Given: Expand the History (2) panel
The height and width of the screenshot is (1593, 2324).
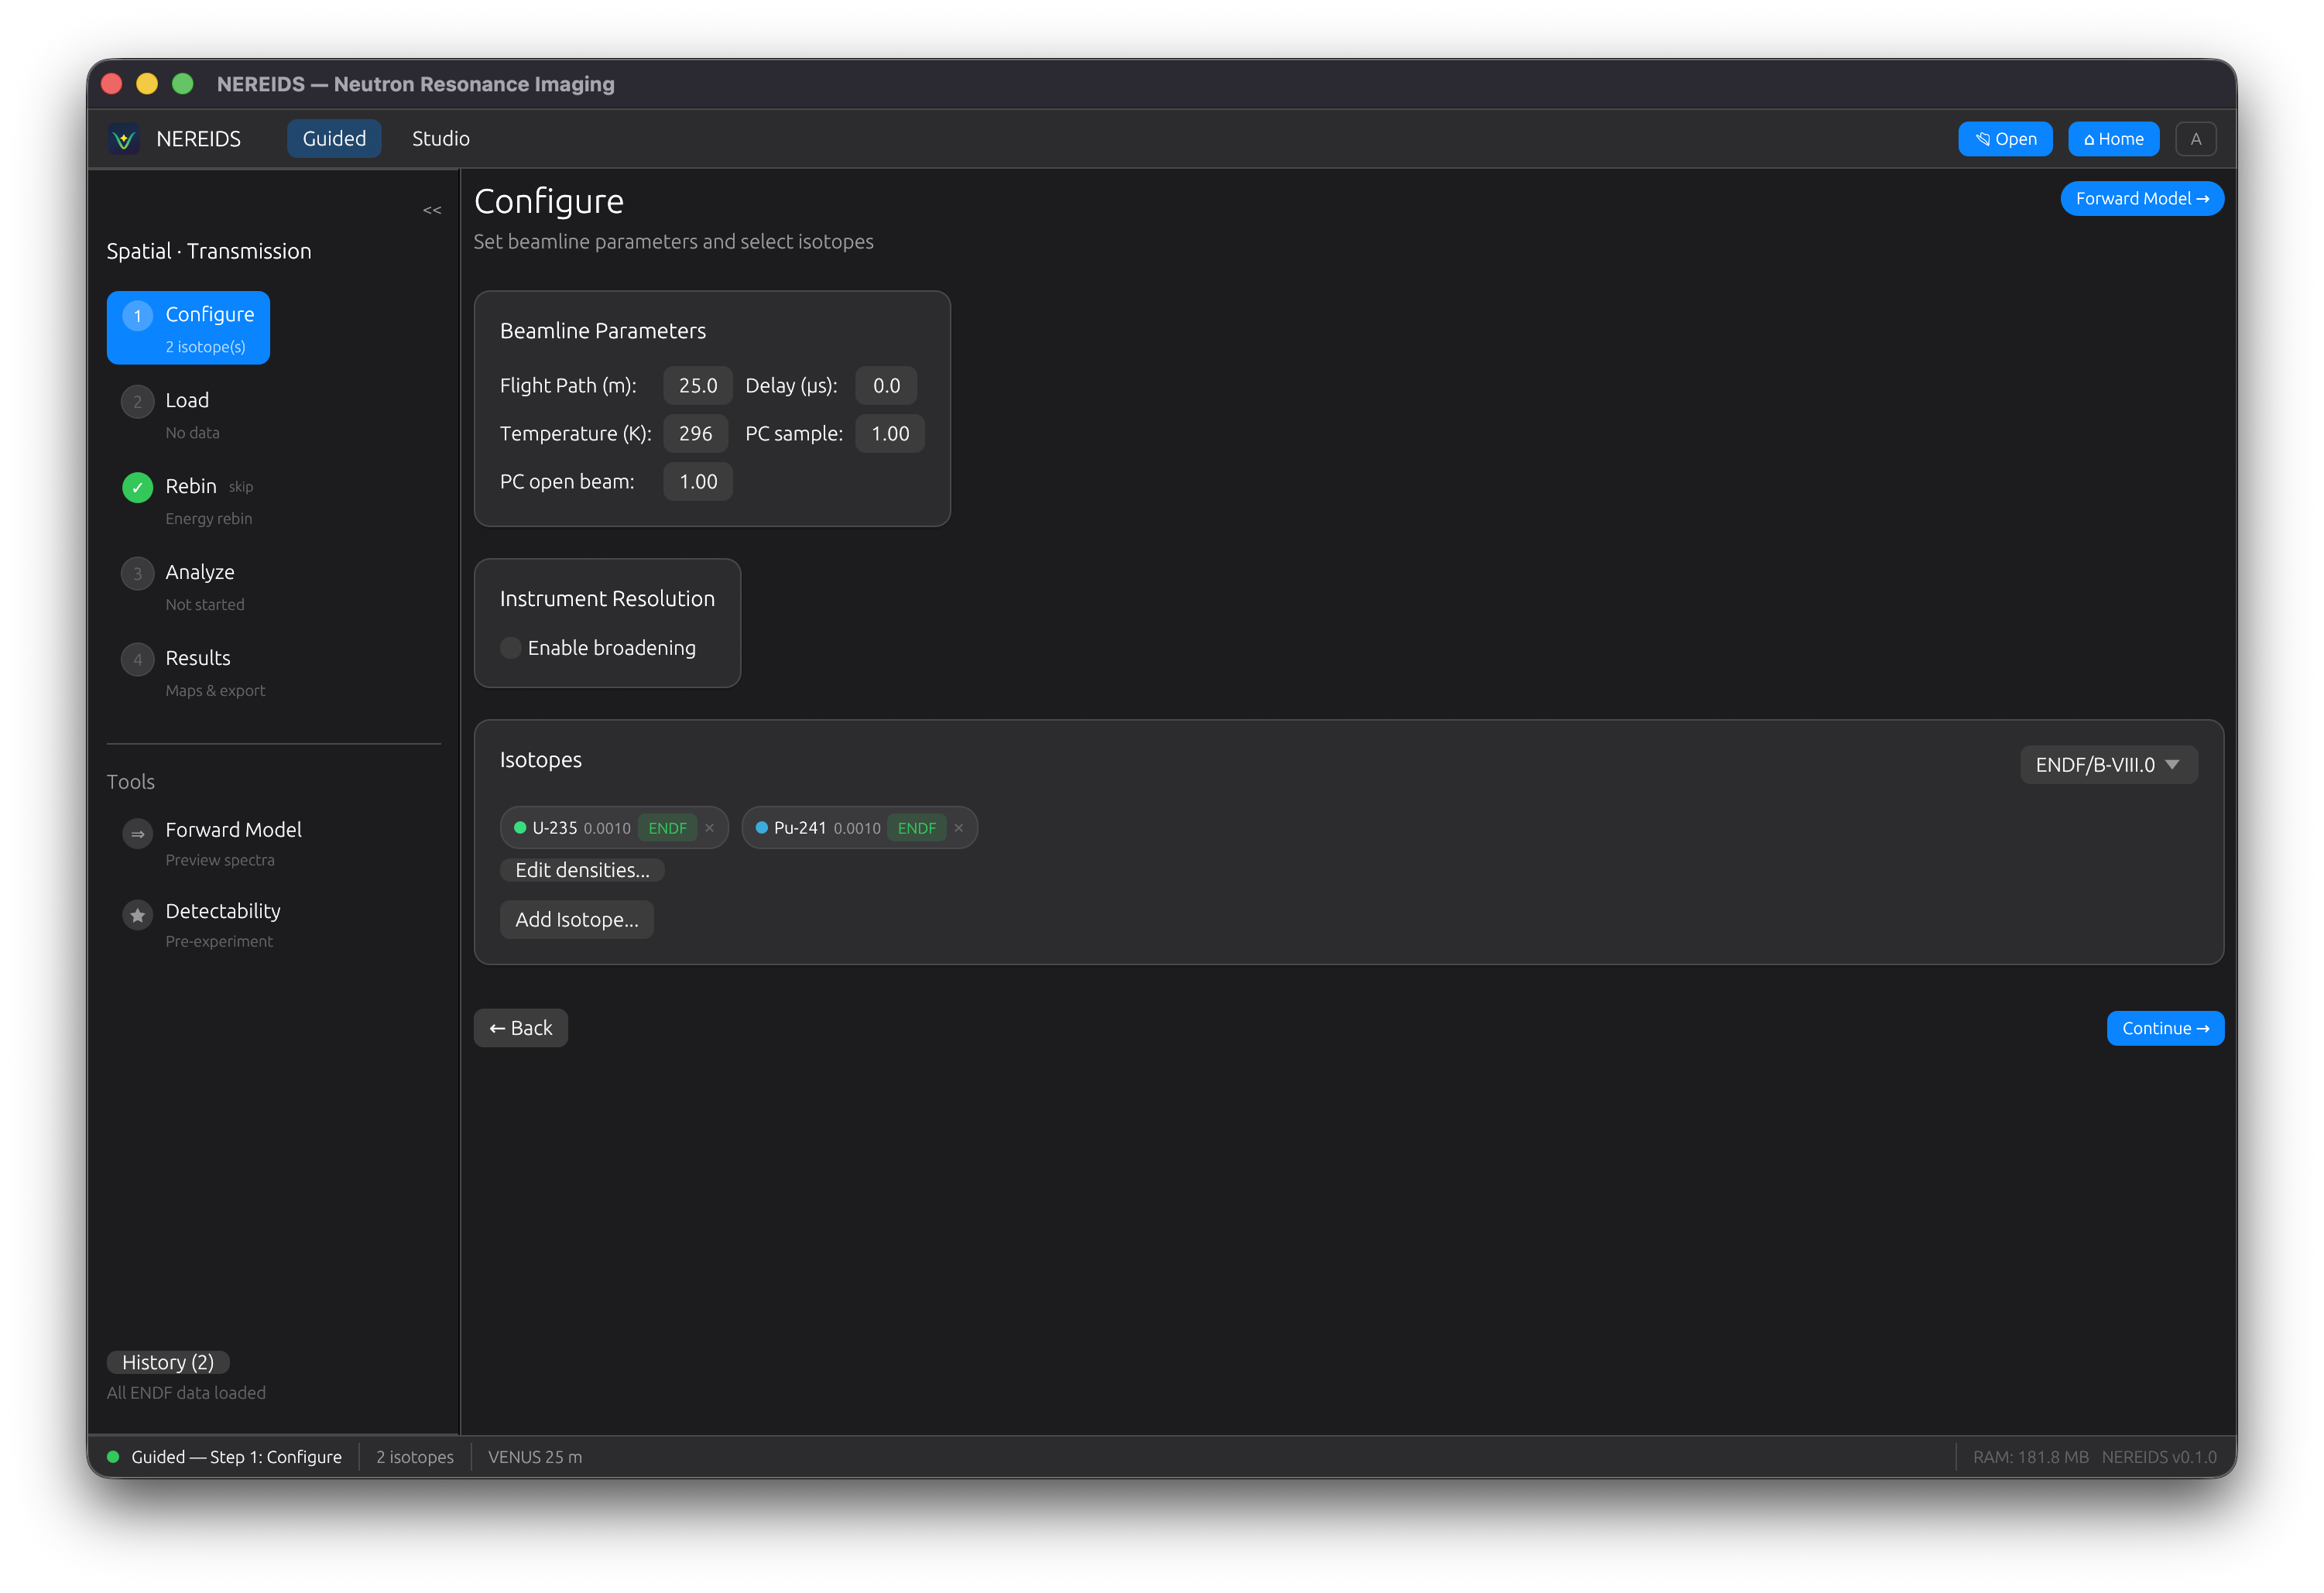Looking at the screenshot, I should pos(167,1362).
